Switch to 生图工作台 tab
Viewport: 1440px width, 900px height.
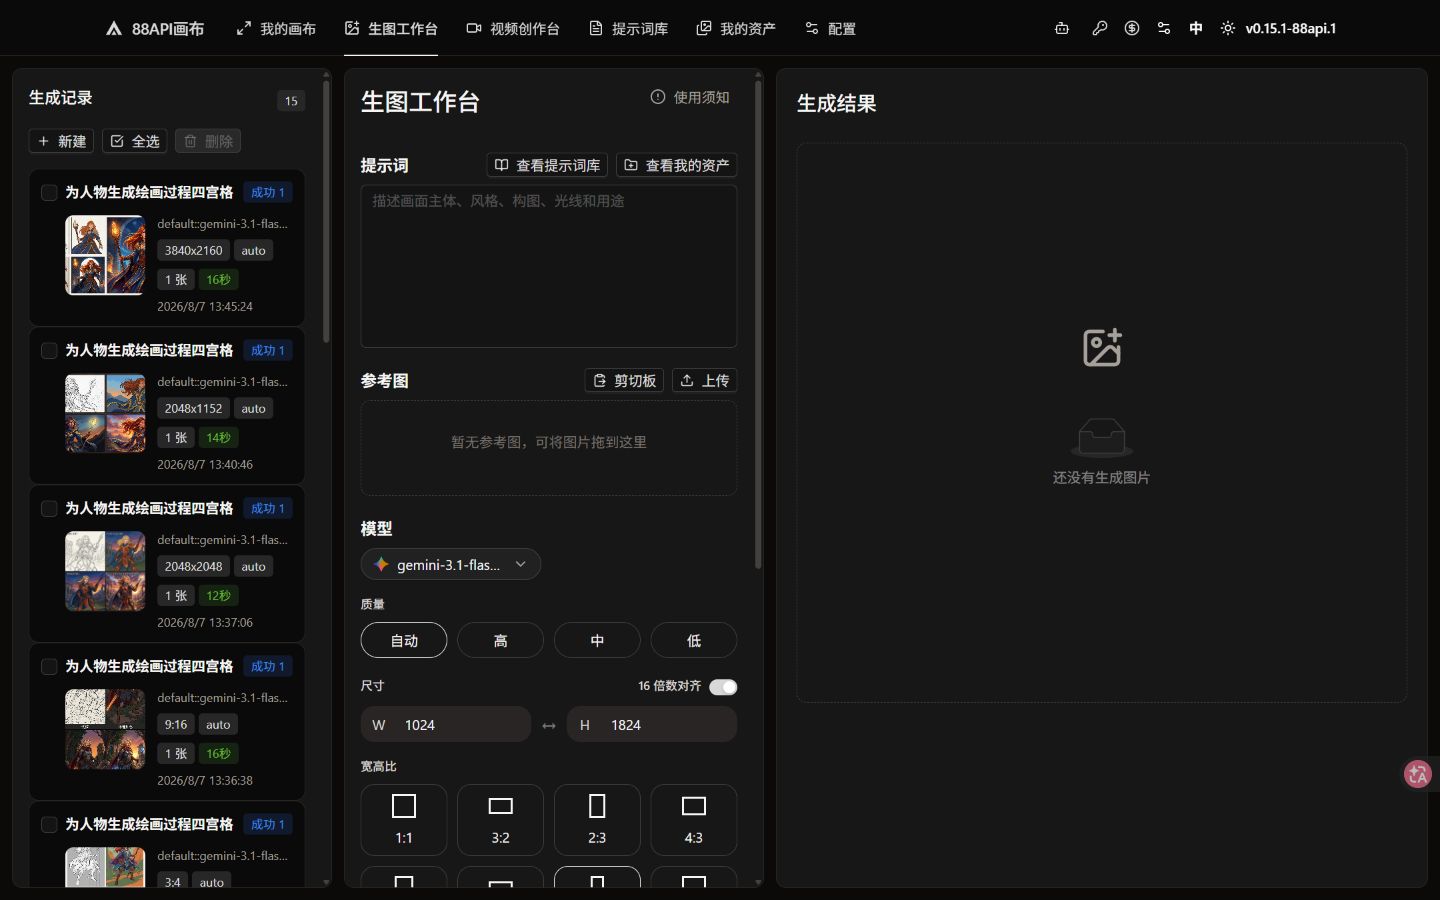(x=391, y=29)
